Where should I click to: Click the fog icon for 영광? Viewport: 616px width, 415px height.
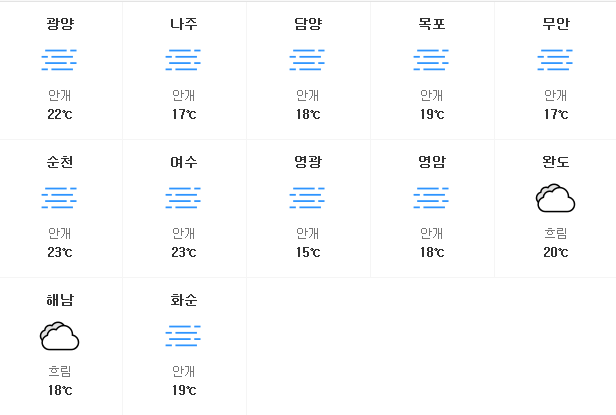pyautogui.click(x=307, y=198)
